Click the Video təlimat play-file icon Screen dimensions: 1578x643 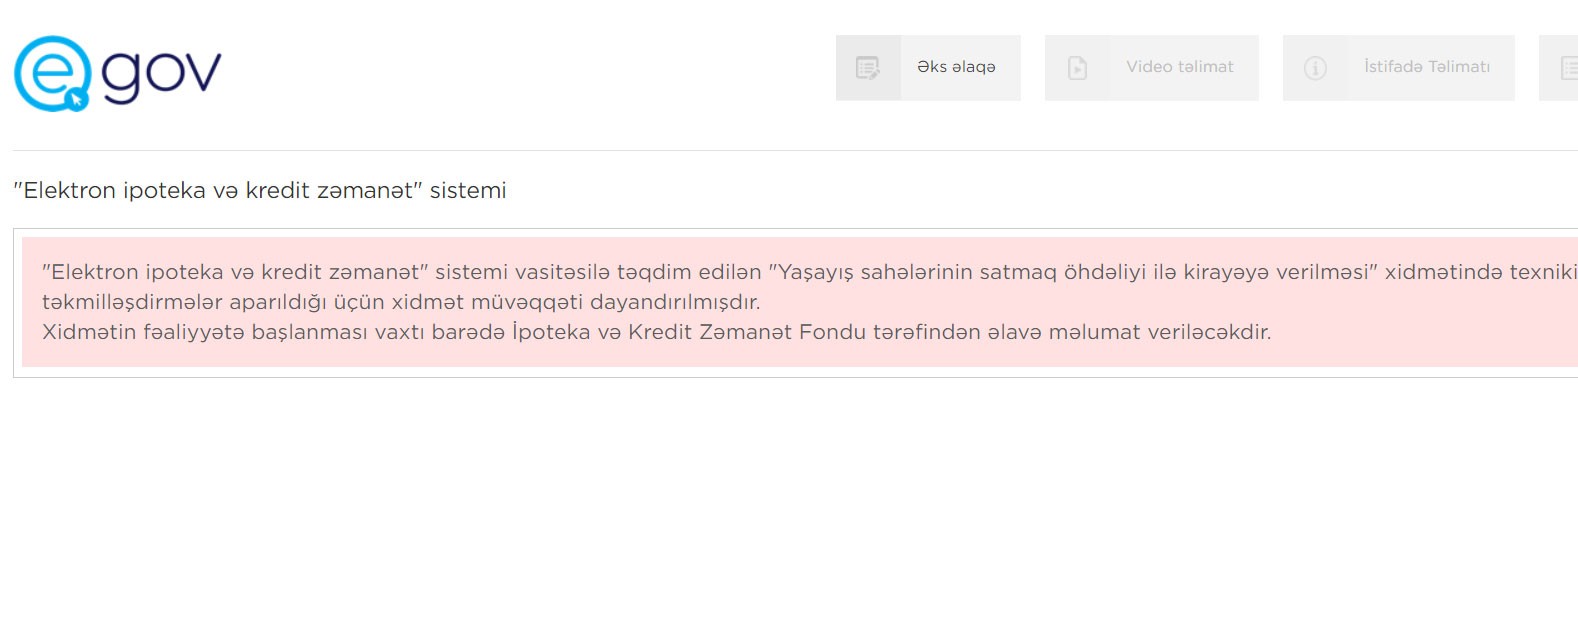tap(1077, 68)
